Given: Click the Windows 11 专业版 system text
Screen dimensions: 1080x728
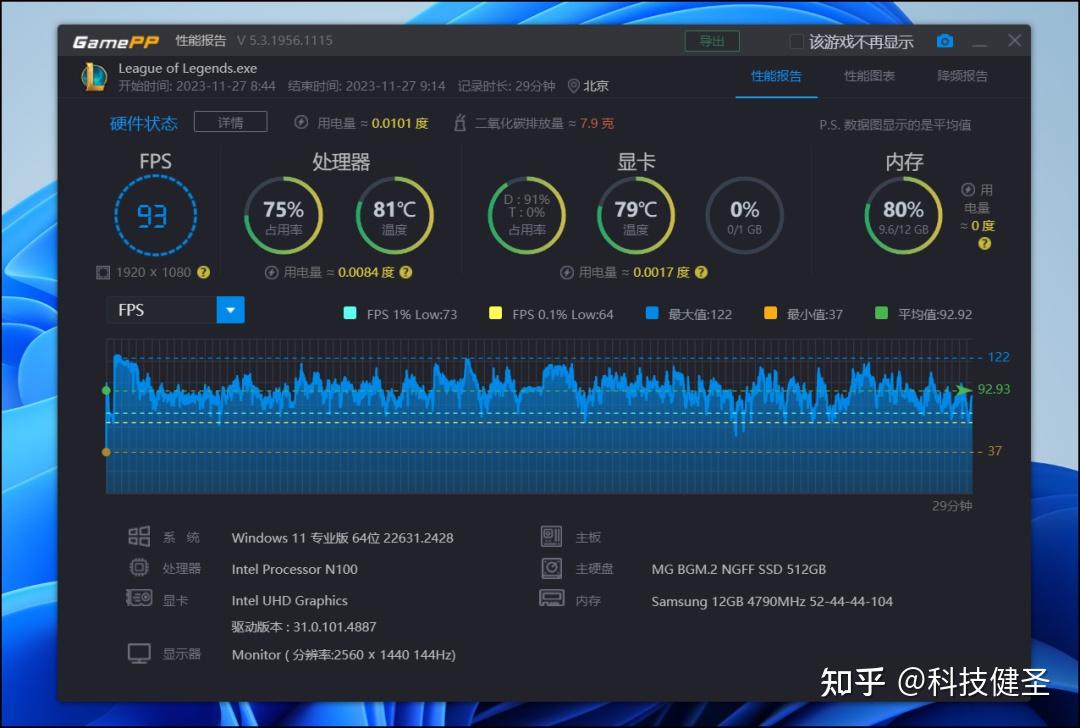Looking at the screenshot, I should (342, 538).
